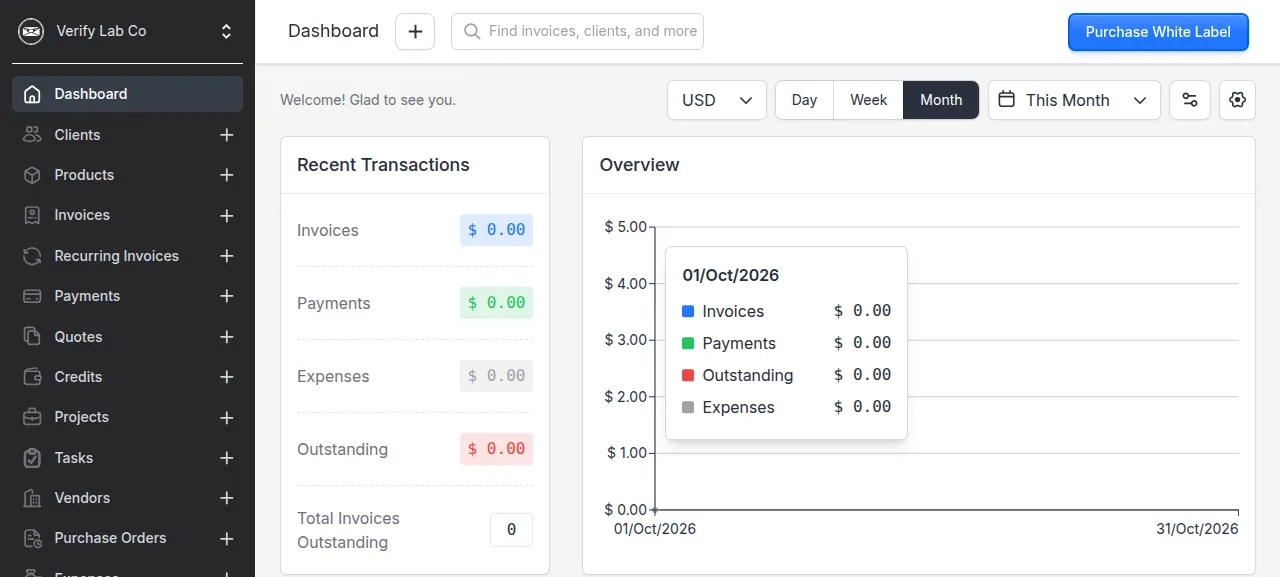
Task: Click the Verify Lab Co logo
Action: [32, 31]
